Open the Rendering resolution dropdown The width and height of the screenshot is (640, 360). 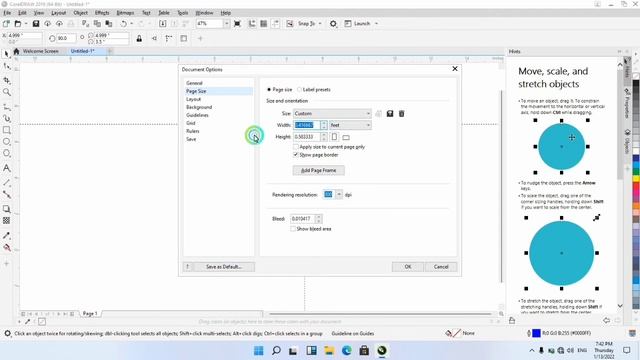[339, 195]
